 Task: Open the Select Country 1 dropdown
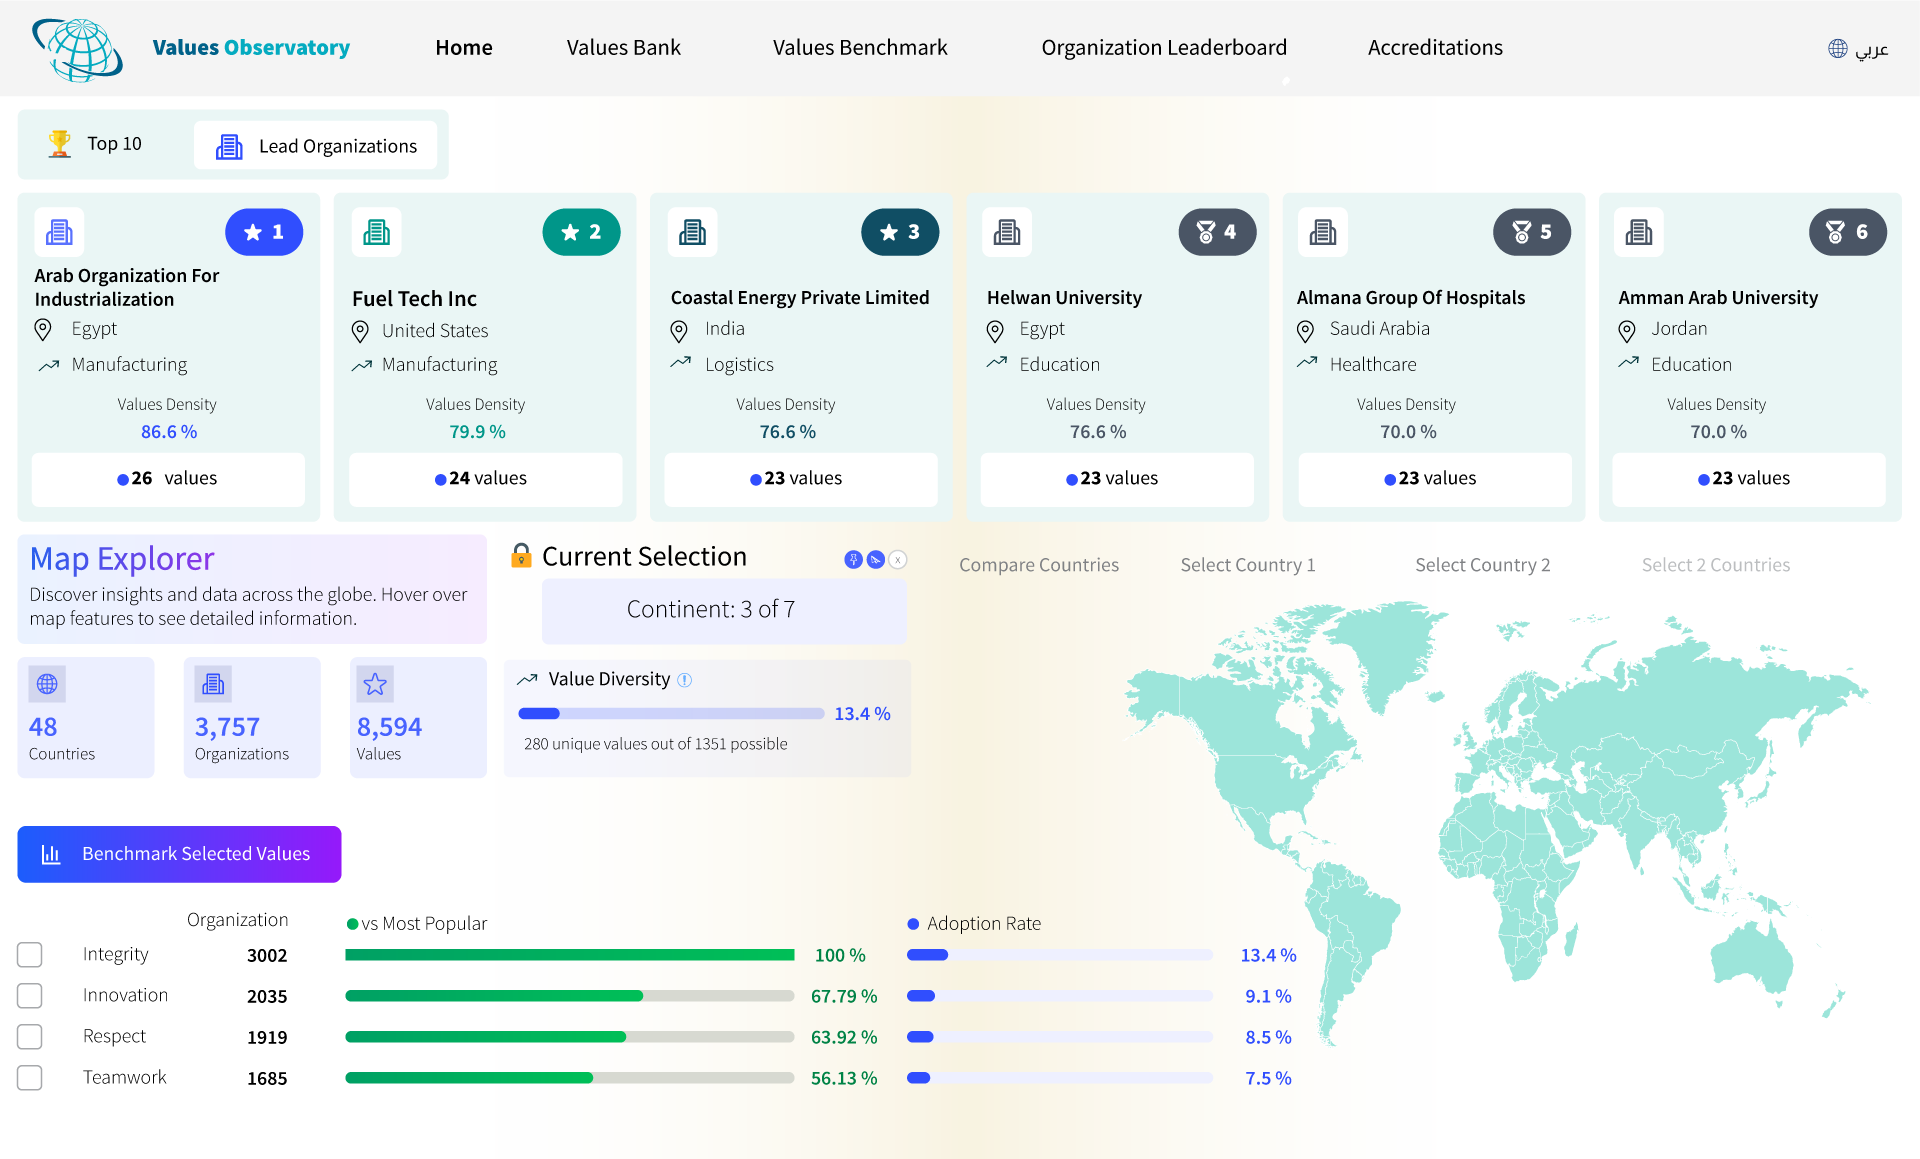point(1248,565)
